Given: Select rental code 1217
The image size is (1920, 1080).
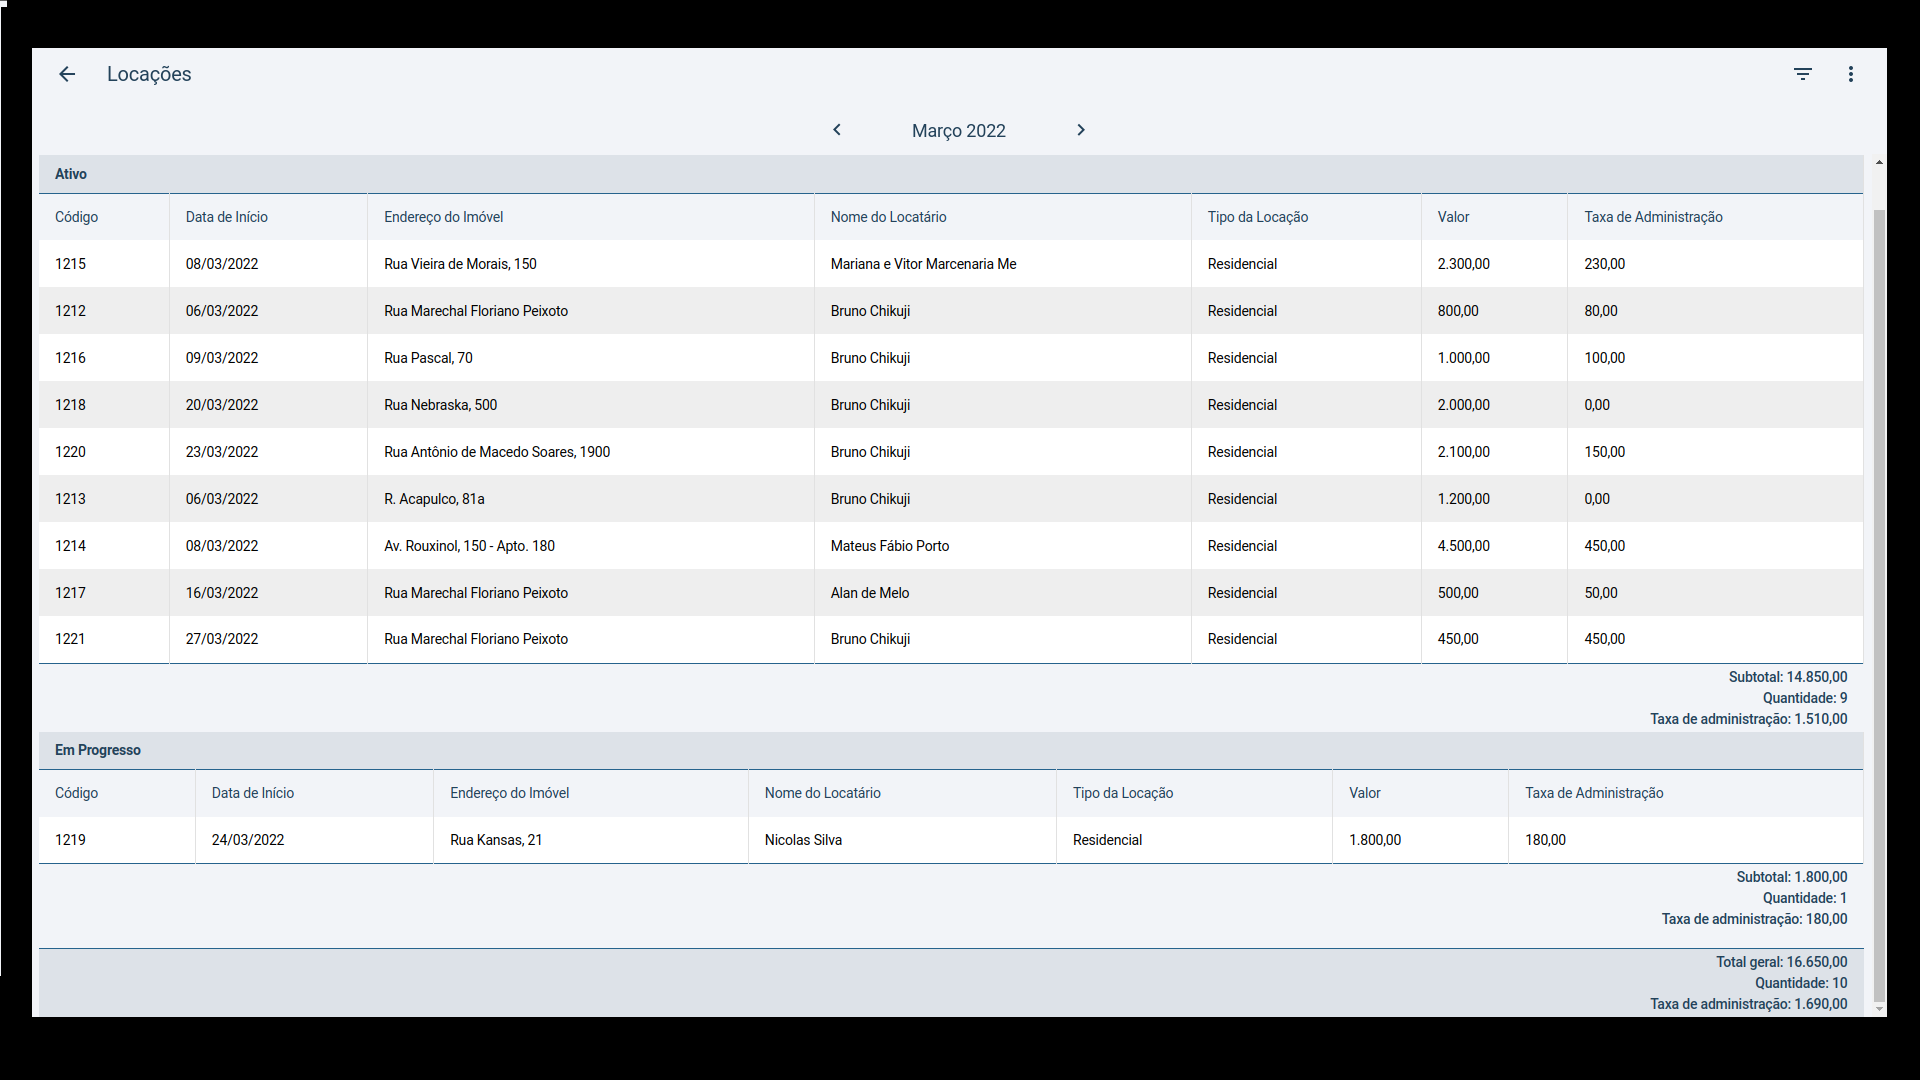Looking at the screenshot, I should click(x=70, y=593).
